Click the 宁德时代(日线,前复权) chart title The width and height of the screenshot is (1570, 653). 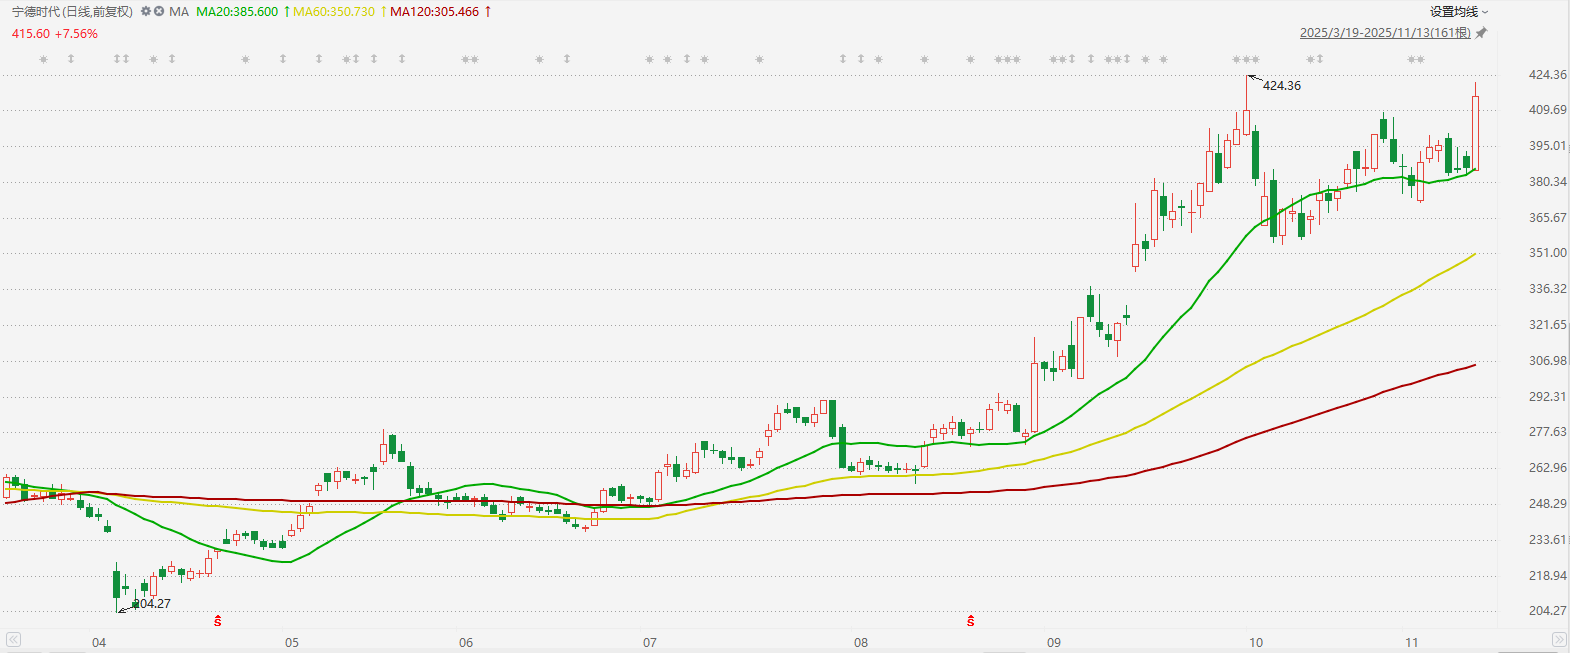click(x=72, y=12)
